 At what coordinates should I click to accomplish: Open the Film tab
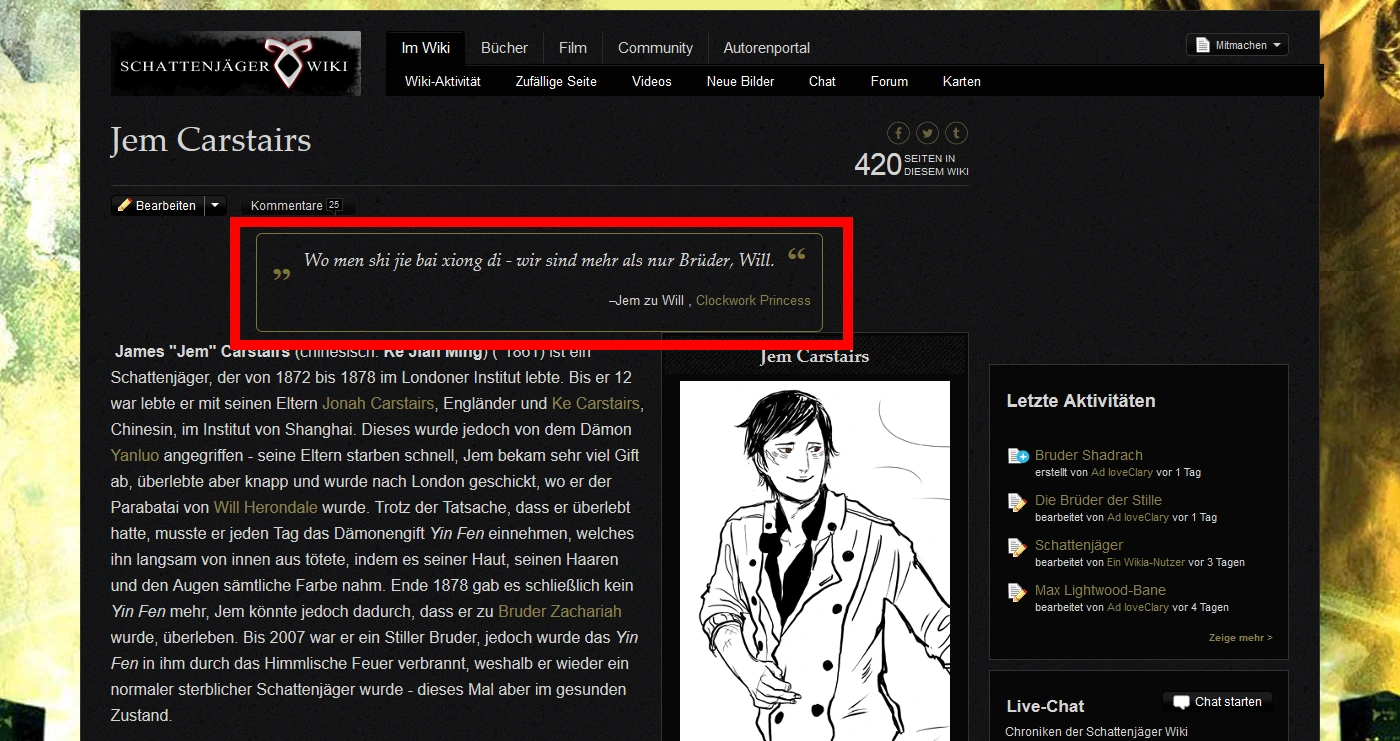(573, 47)
